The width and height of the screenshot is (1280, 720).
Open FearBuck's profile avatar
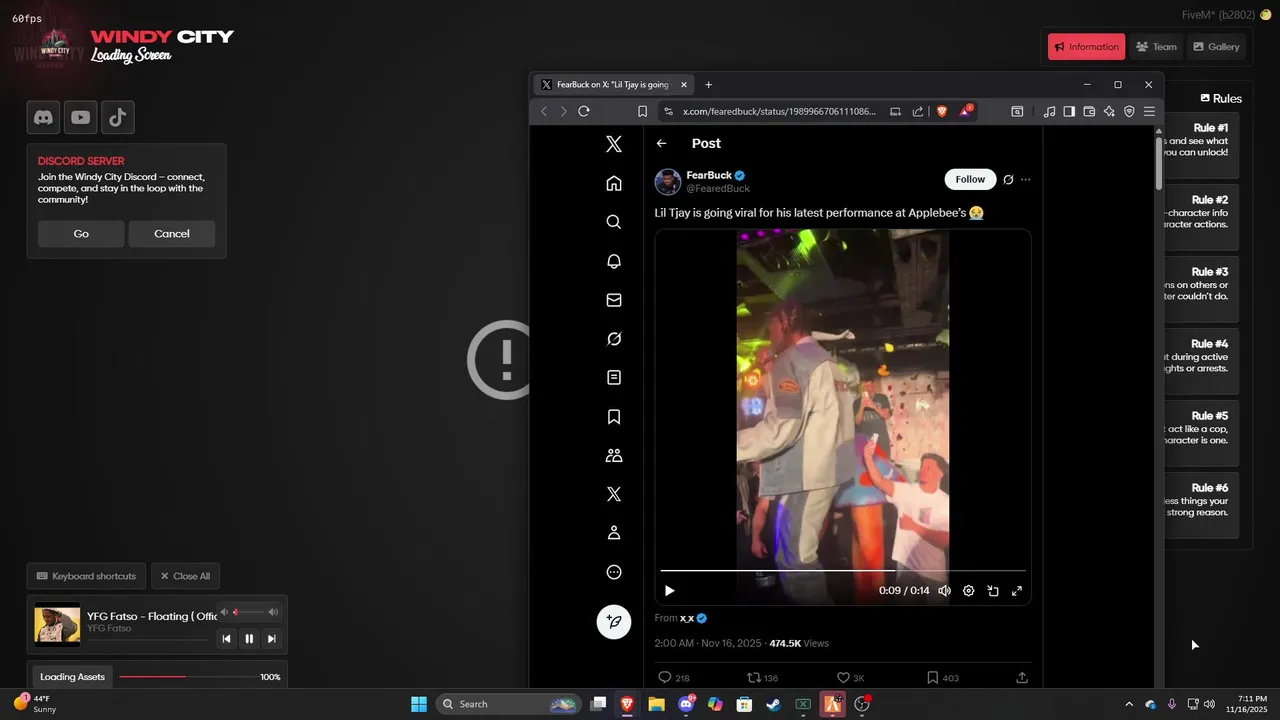click(x=668, y=182)
